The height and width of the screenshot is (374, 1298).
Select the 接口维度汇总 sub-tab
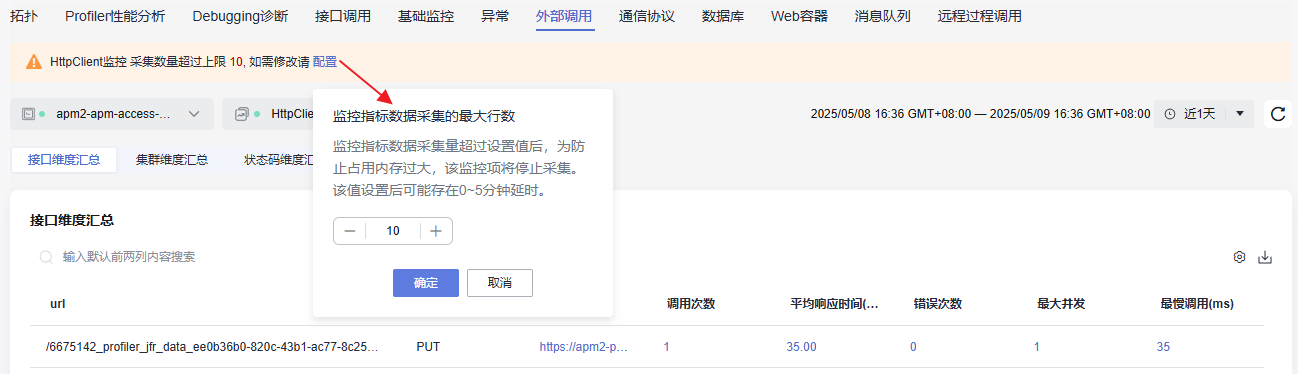point(64,159)
